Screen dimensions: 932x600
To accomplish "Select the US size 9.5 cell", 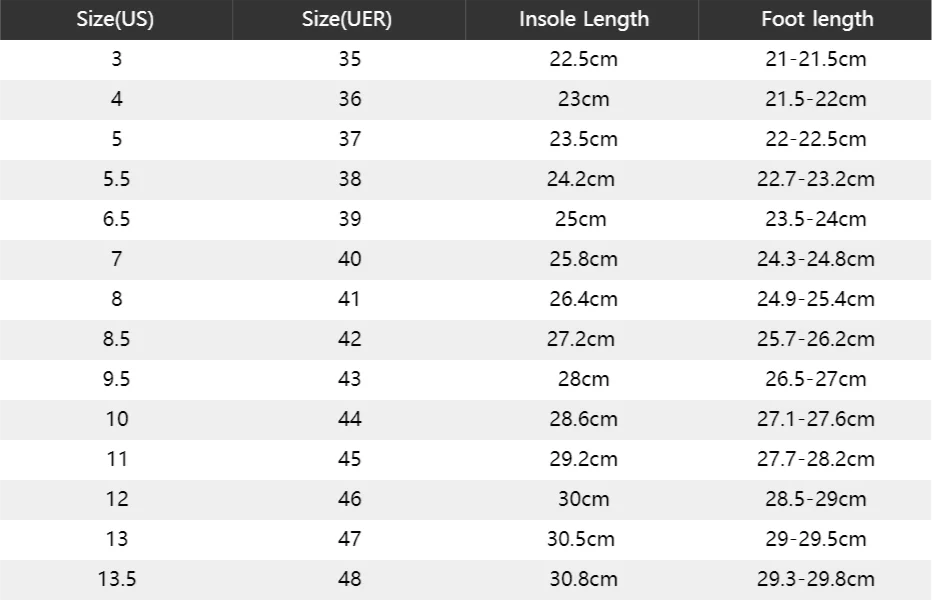I will (117, 379).
